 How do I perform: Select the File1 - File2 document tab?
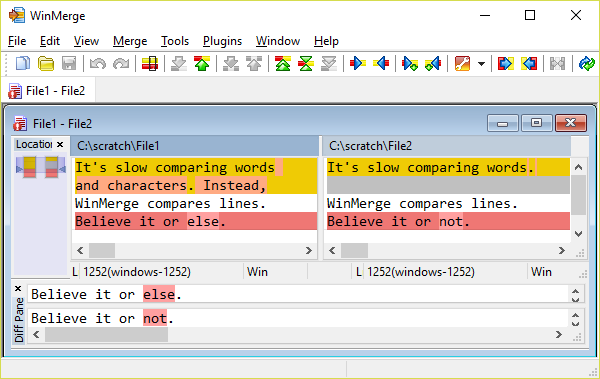(48, 91)
